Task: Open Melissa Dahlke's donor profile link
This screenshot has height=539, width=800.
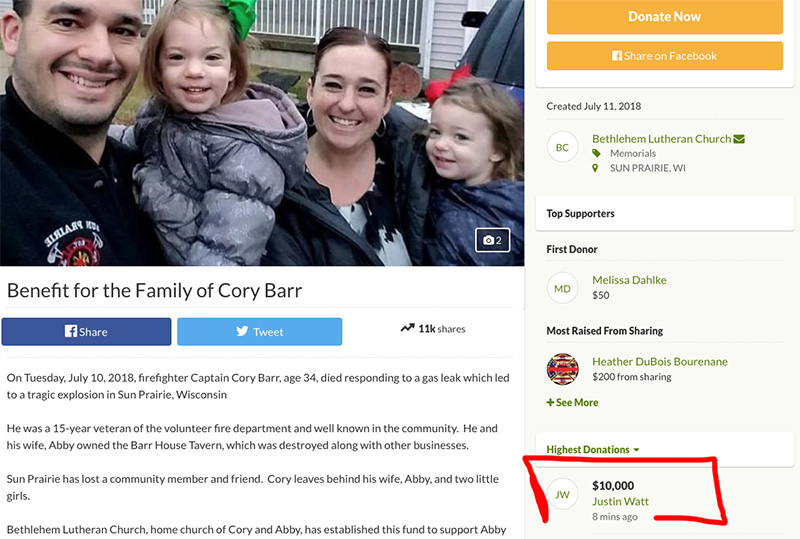Action: click(629, 280)
